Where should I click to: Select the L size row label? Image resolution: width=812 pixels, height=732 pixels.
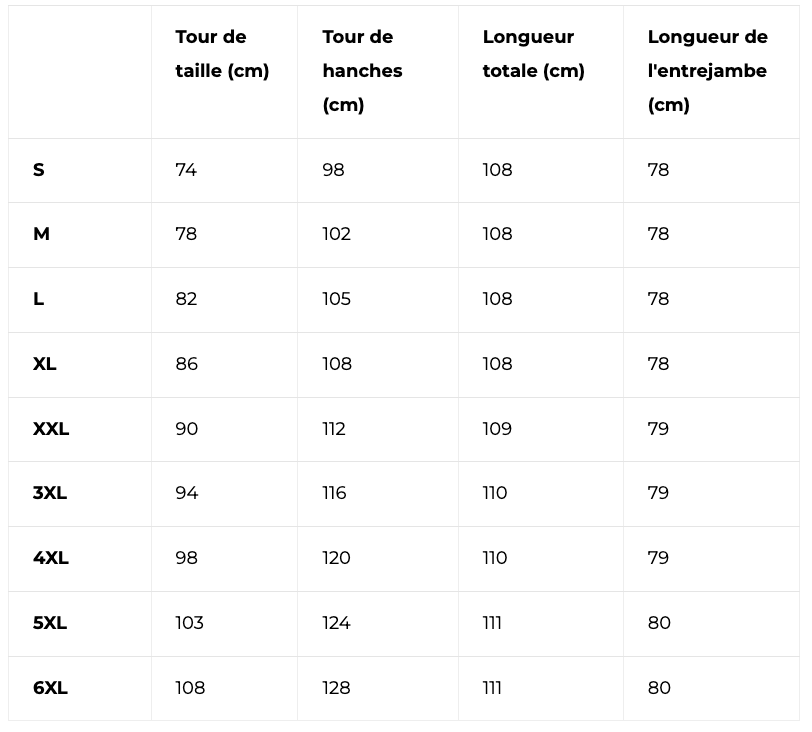pos(39,299)
